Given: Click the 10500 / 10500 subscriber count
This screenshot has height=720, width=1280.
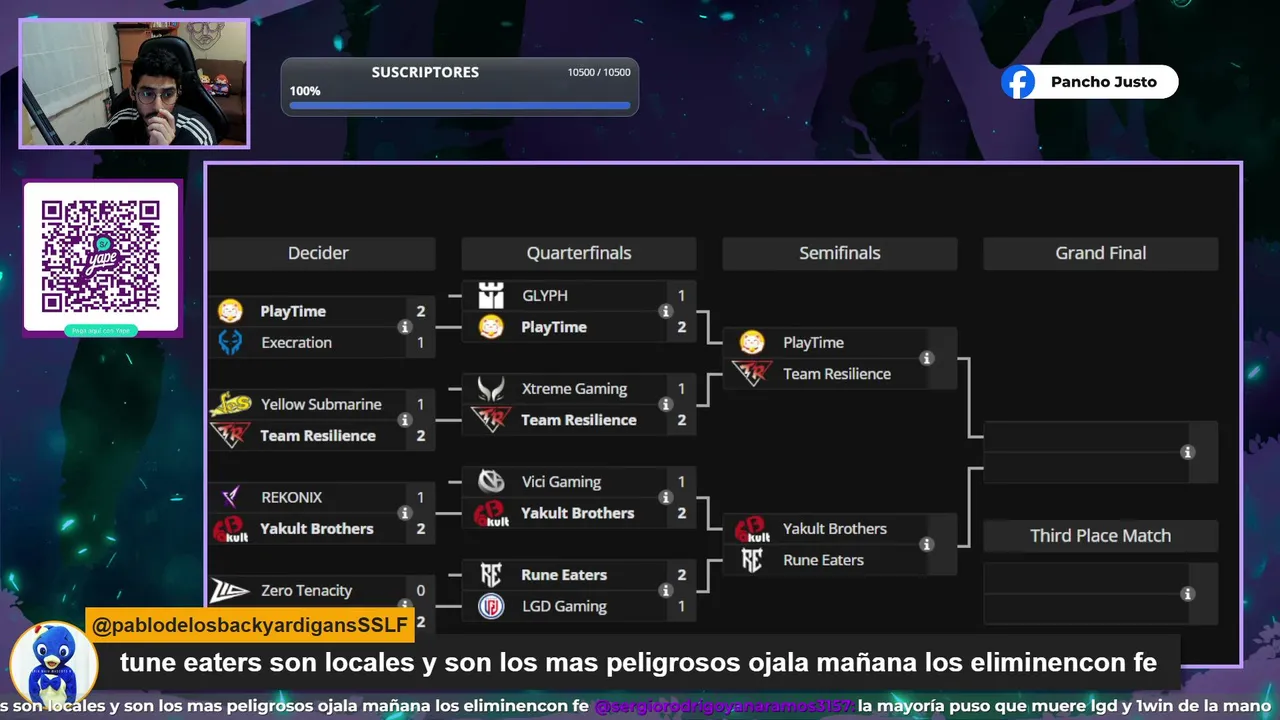Looking at the screenshot, I should click(599, 72).
